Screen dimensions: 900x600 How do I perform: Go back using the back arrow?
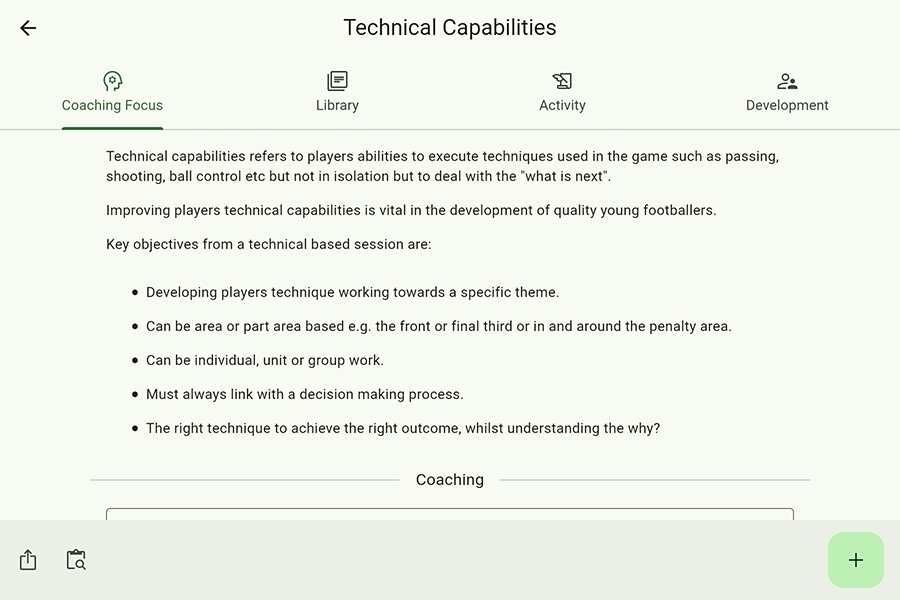[28, 28]
